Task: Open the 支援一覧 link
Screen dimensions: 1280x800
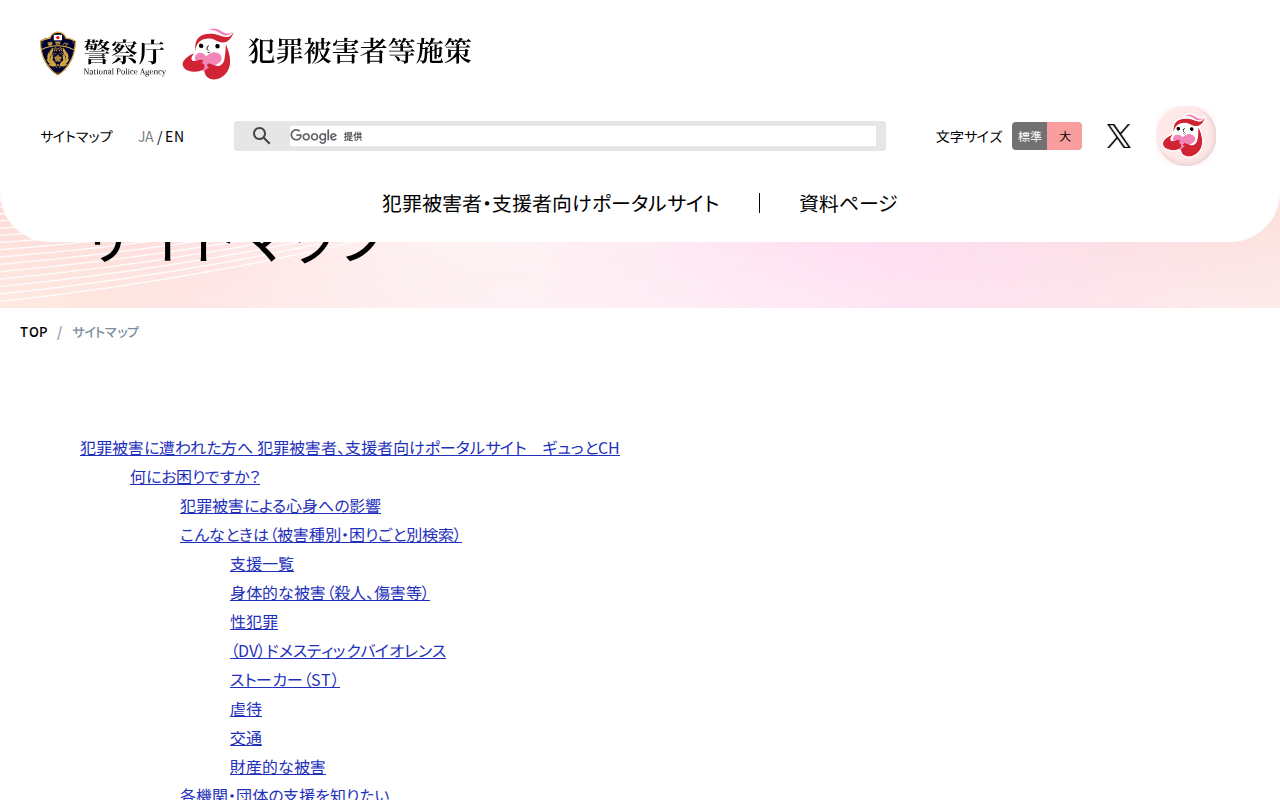Action: click(262, 564)
